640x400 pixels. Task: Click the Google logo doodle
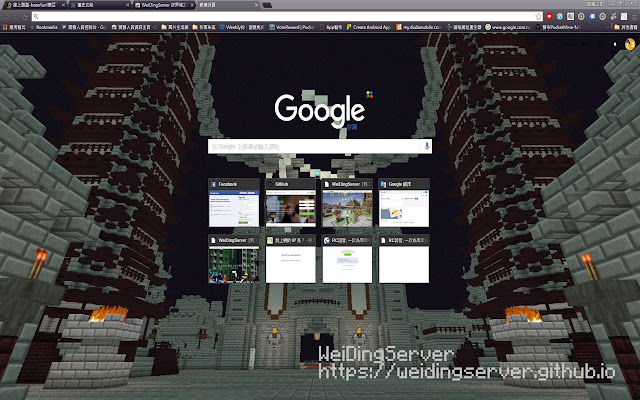click(x=320, y=110)
